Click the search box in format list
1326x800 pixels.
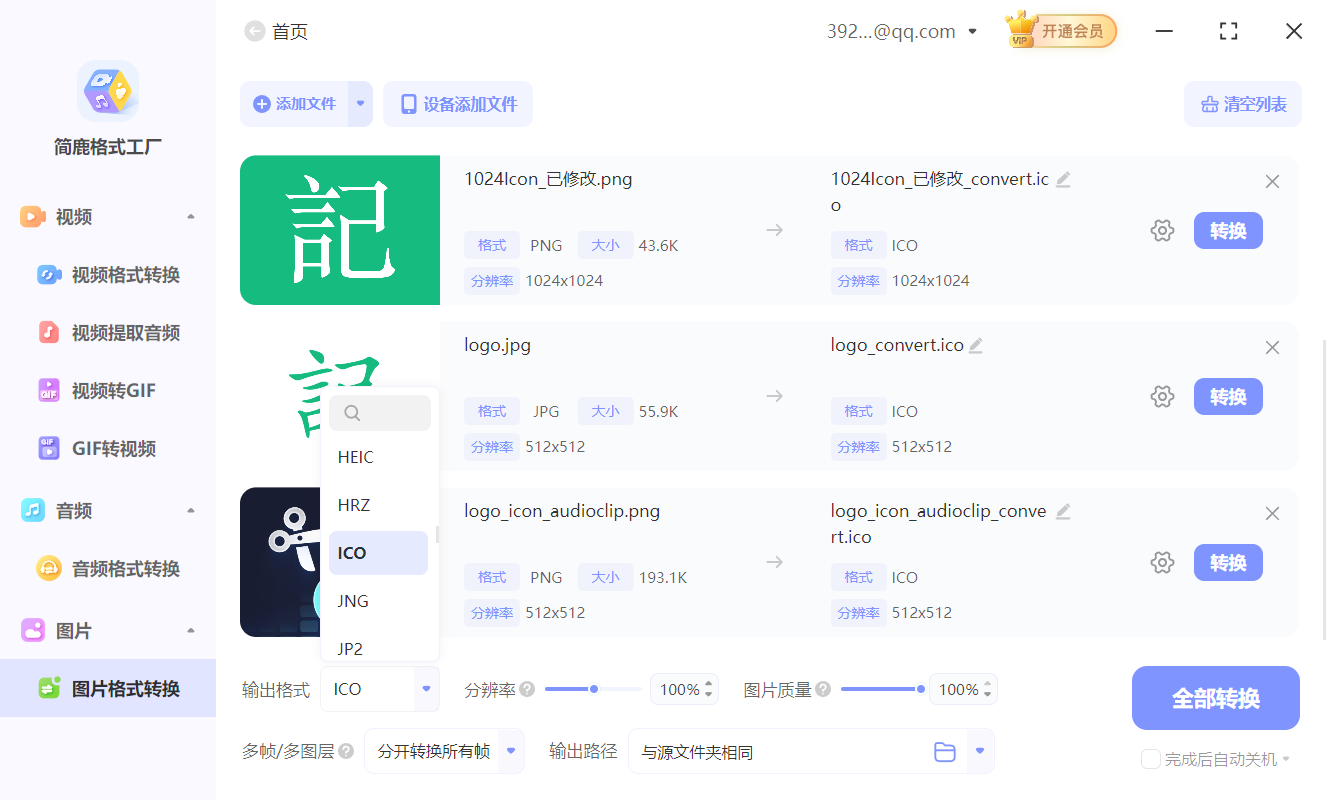pos(380,412)
